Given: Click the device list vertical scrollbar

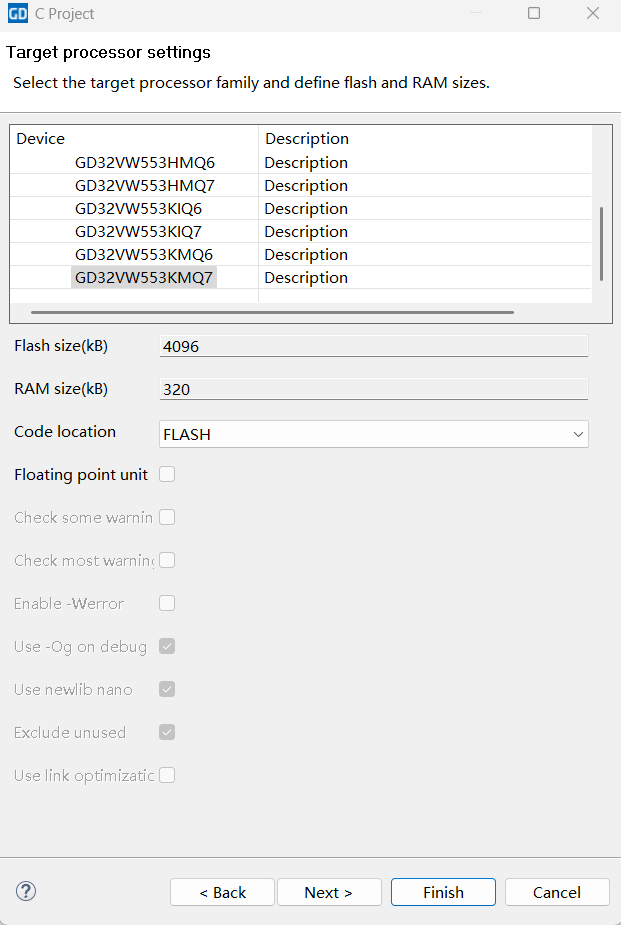Looking at the screenshot, I should [x=601, y=243].
